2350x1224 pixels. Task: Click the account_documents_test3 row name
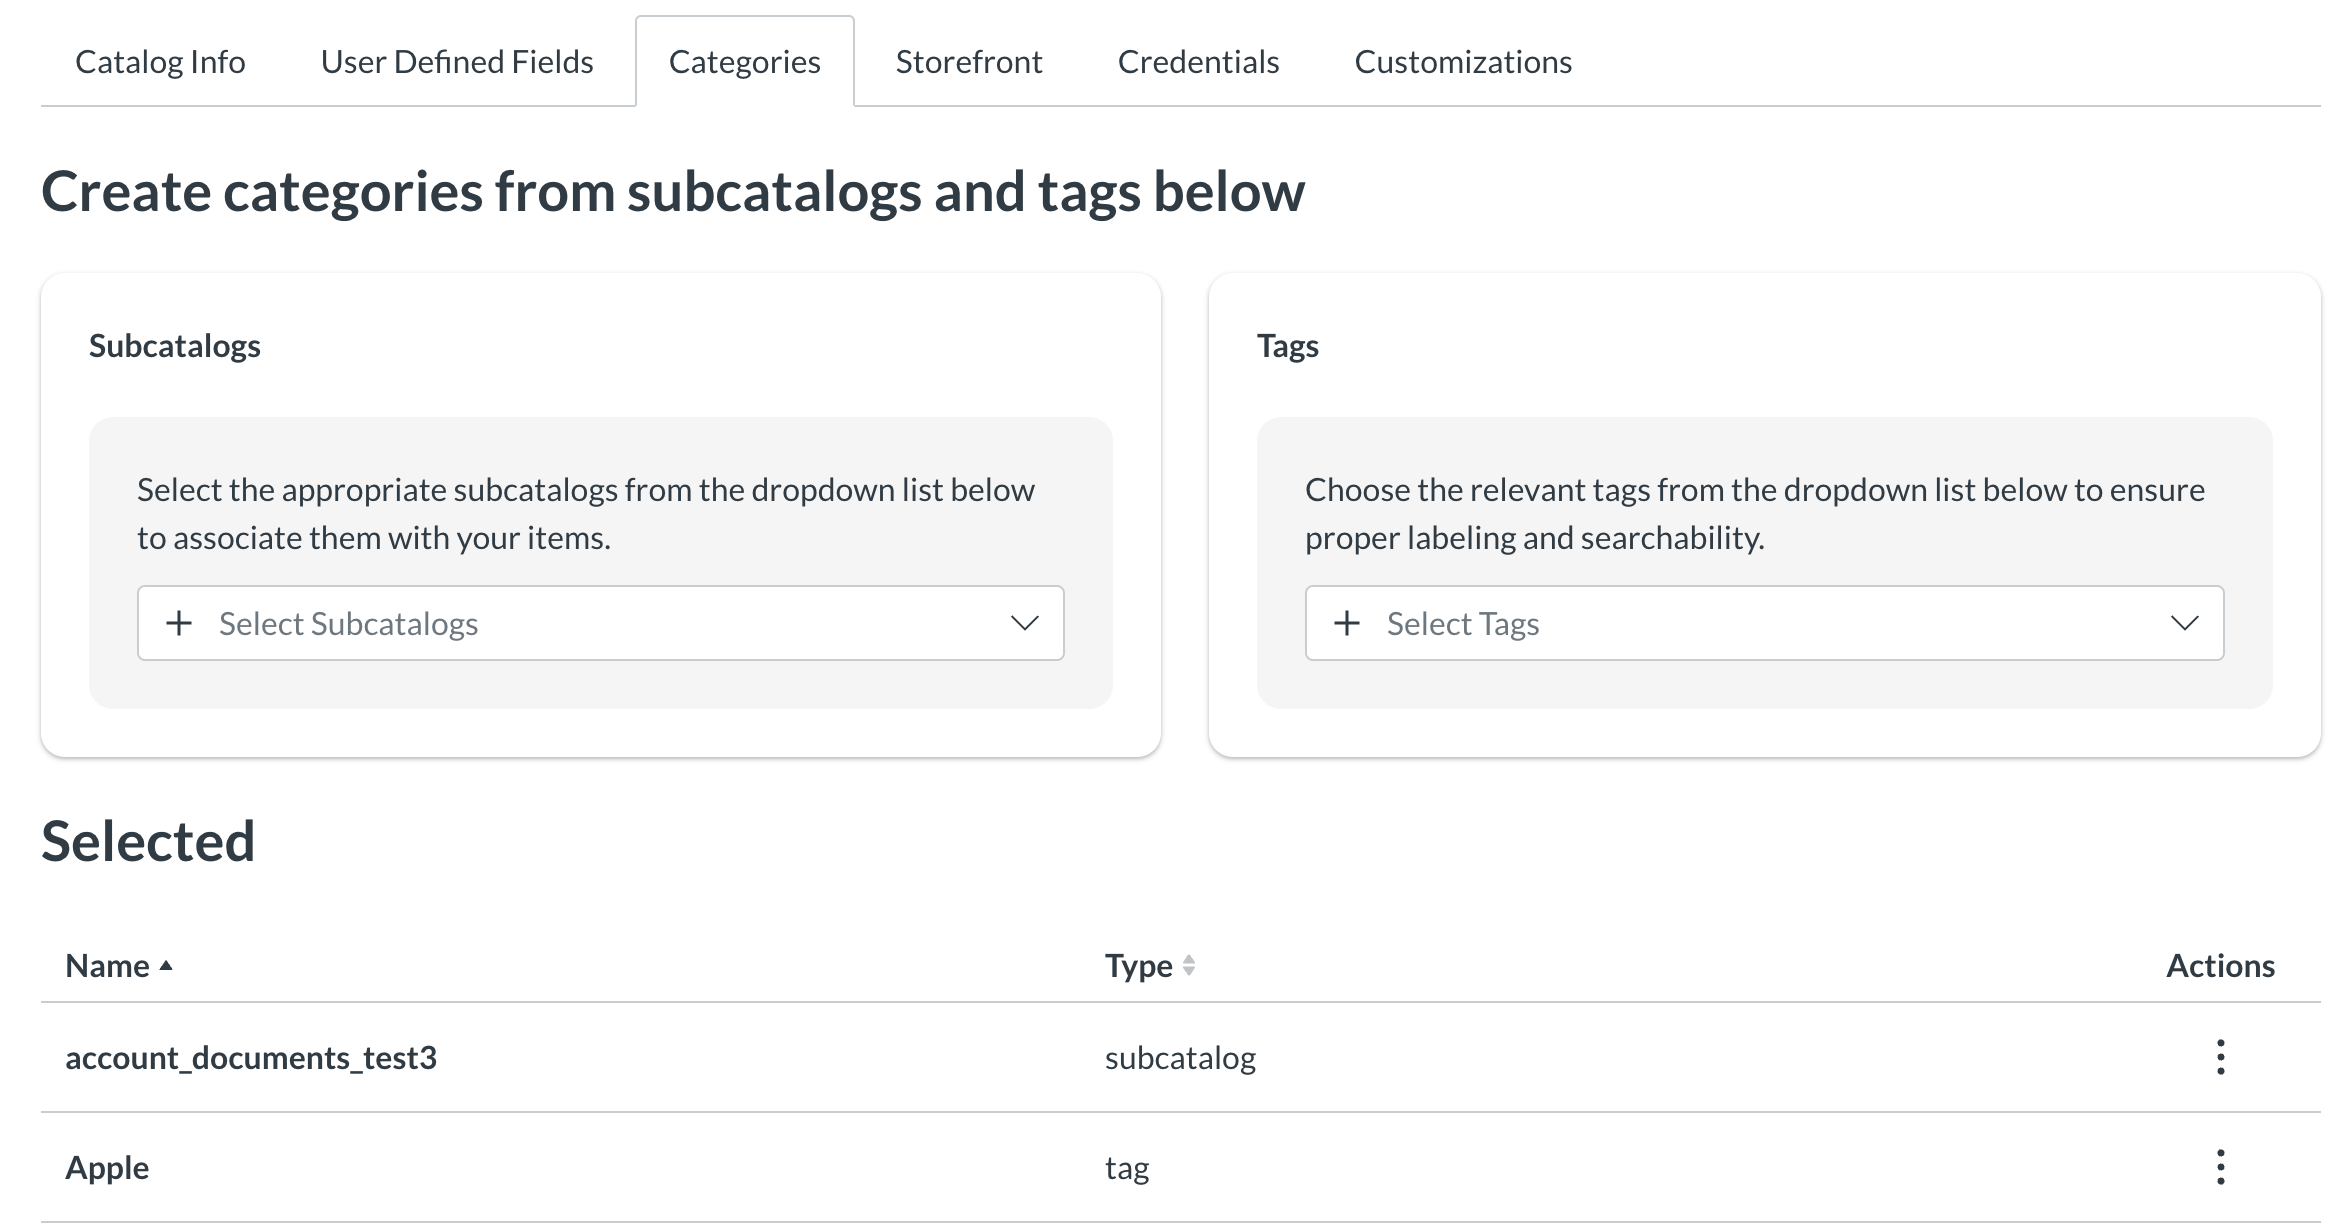click(x=251, y=1058)
